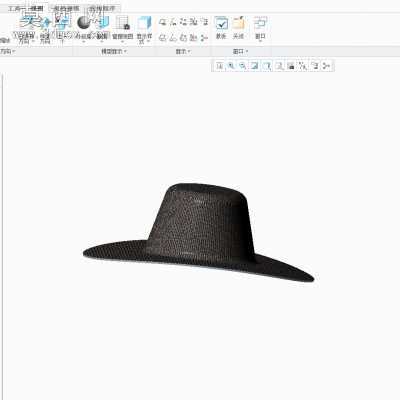
Task: Expand the 截面 dropdown arrow
Action: tap(102, 42)
